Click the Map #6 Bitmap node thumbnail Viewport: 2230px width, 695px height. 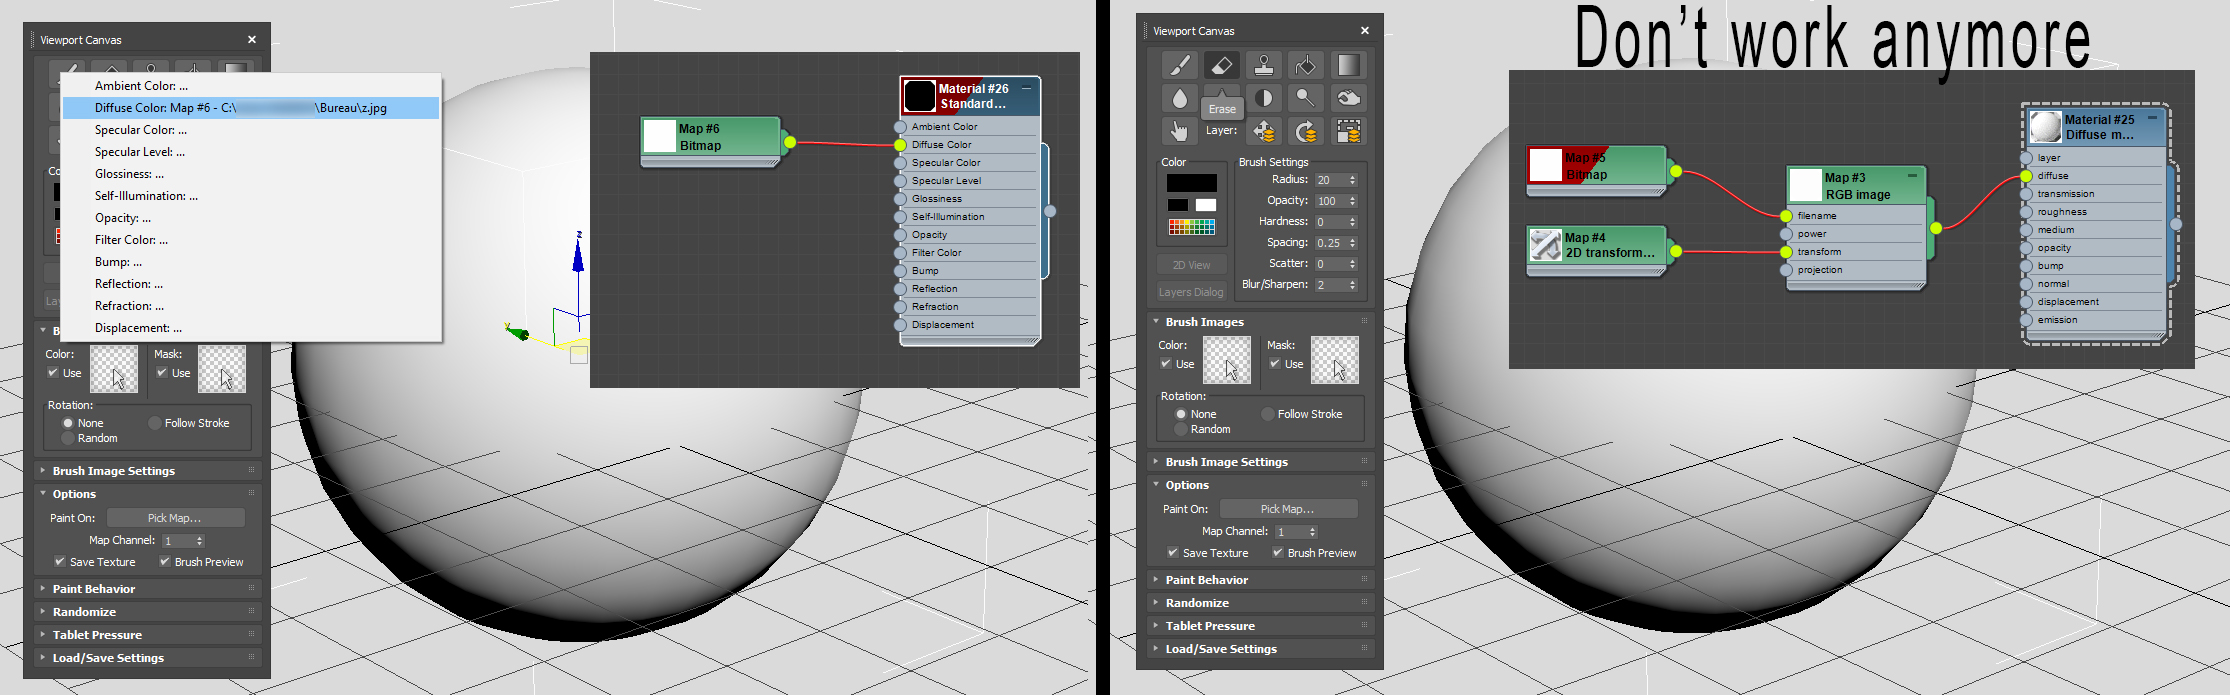point(660,136)
